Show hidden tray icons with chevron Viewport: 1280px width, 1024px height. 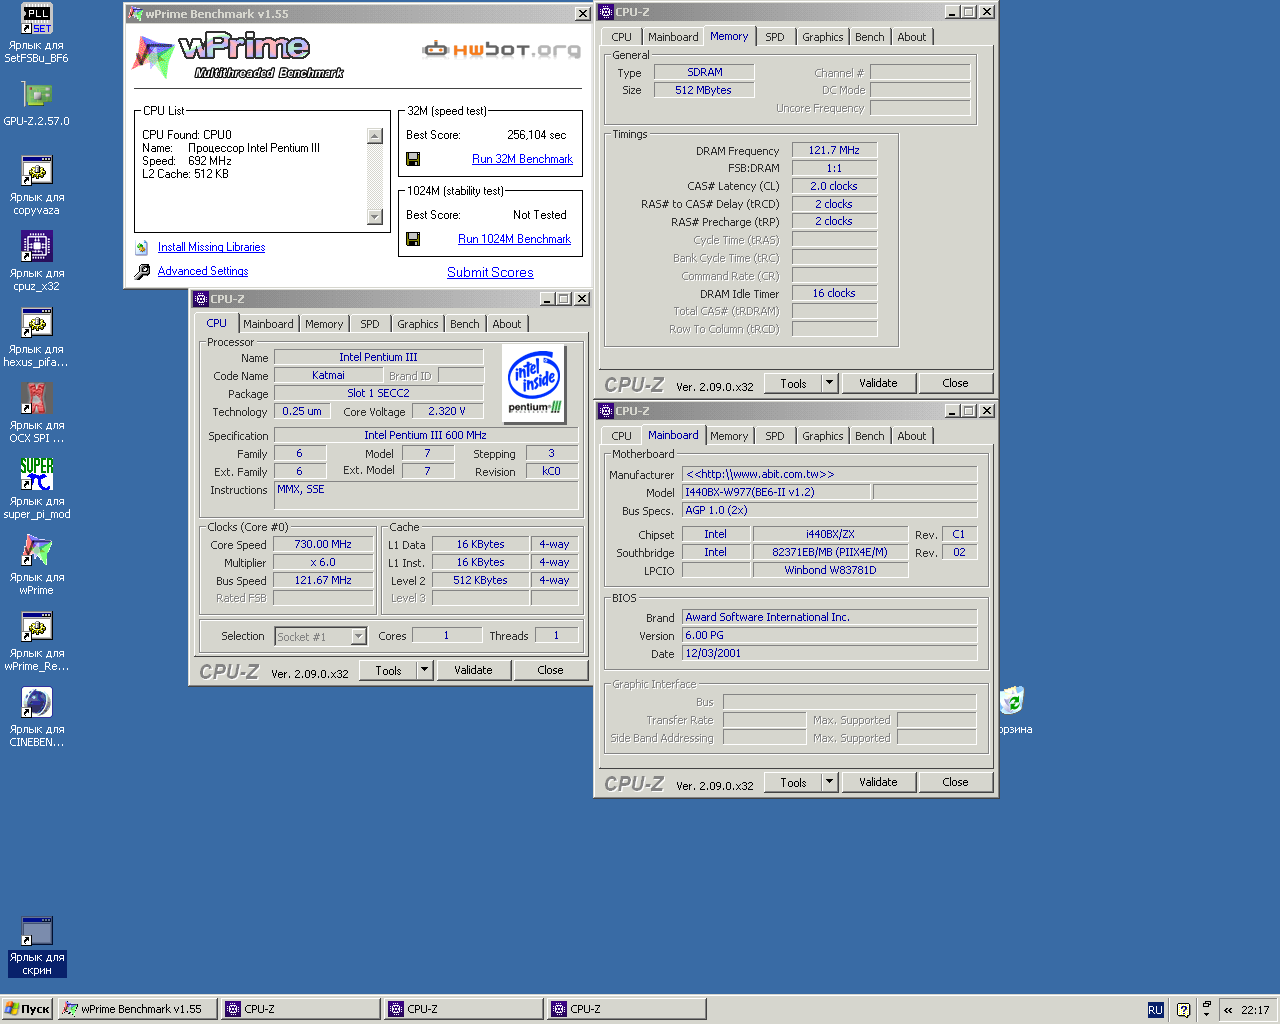(x=1228, y=1010)
